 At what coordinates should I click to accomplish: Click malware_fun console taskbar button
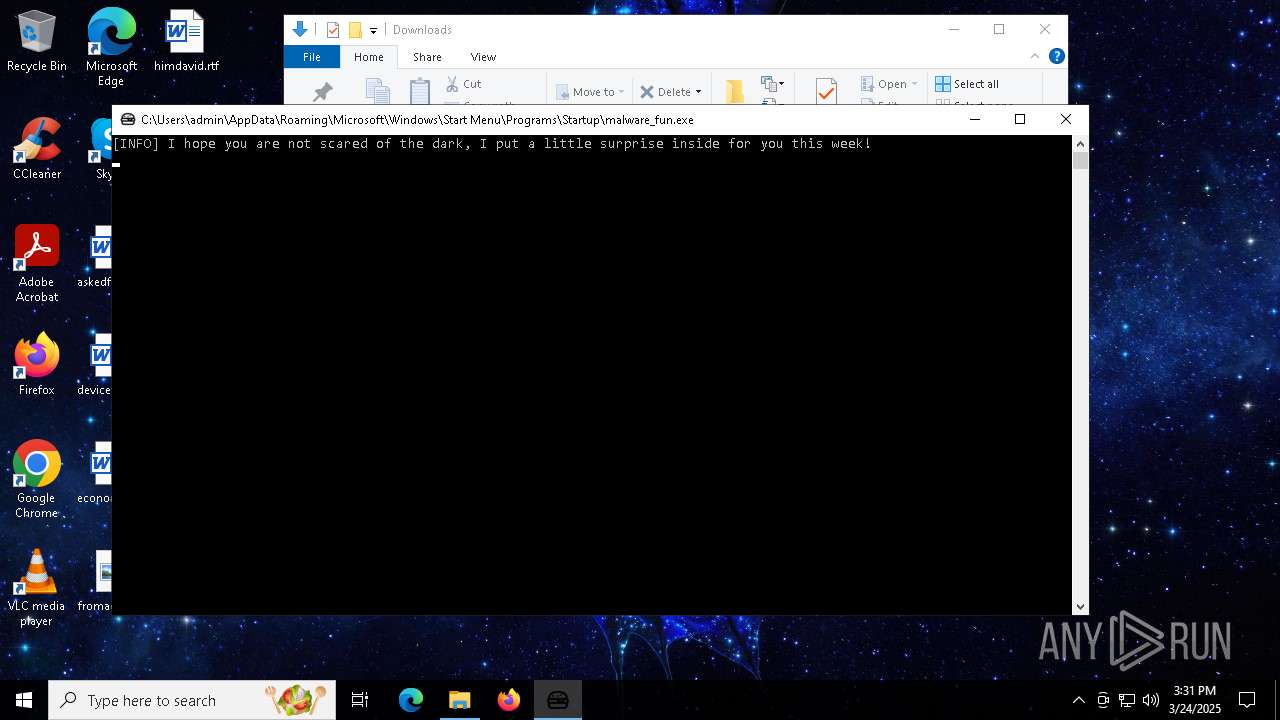[558, 700]
